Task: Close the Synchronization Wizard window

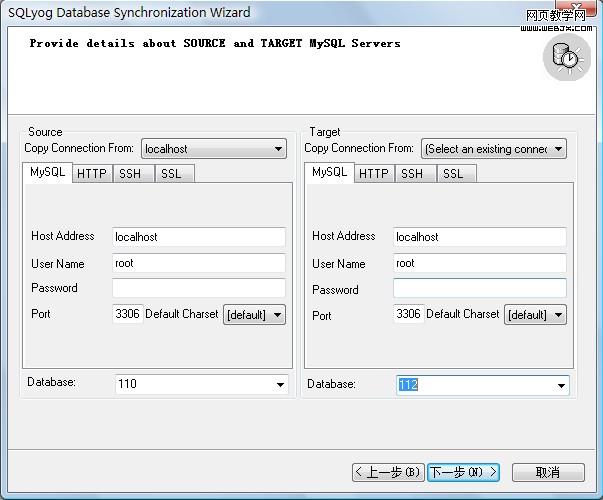Action: 576,6
